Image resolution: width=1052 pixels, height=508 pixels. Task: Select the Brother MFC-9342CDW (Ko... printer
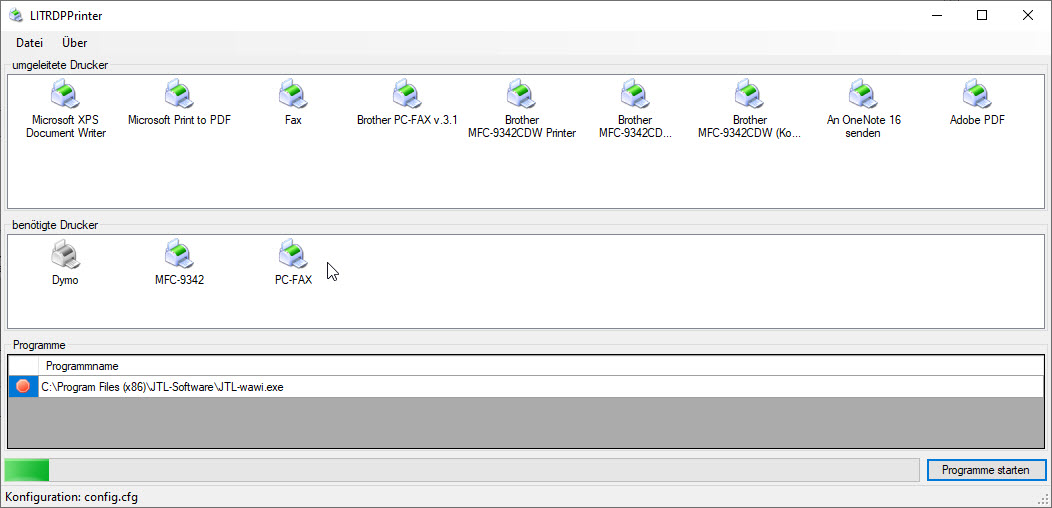(x=749, y=96)
